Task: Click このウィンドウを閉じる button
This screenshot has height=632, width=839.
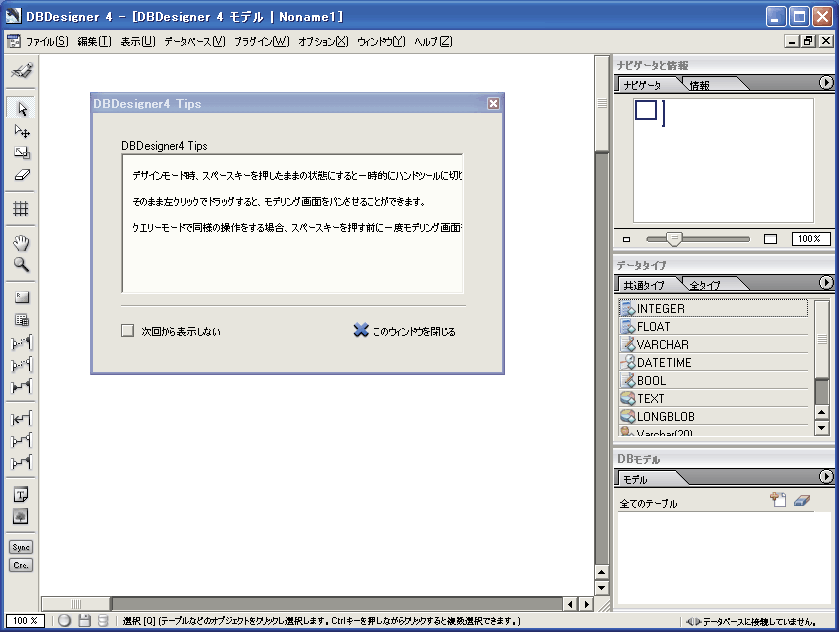Action: click(x=405, y=331)
